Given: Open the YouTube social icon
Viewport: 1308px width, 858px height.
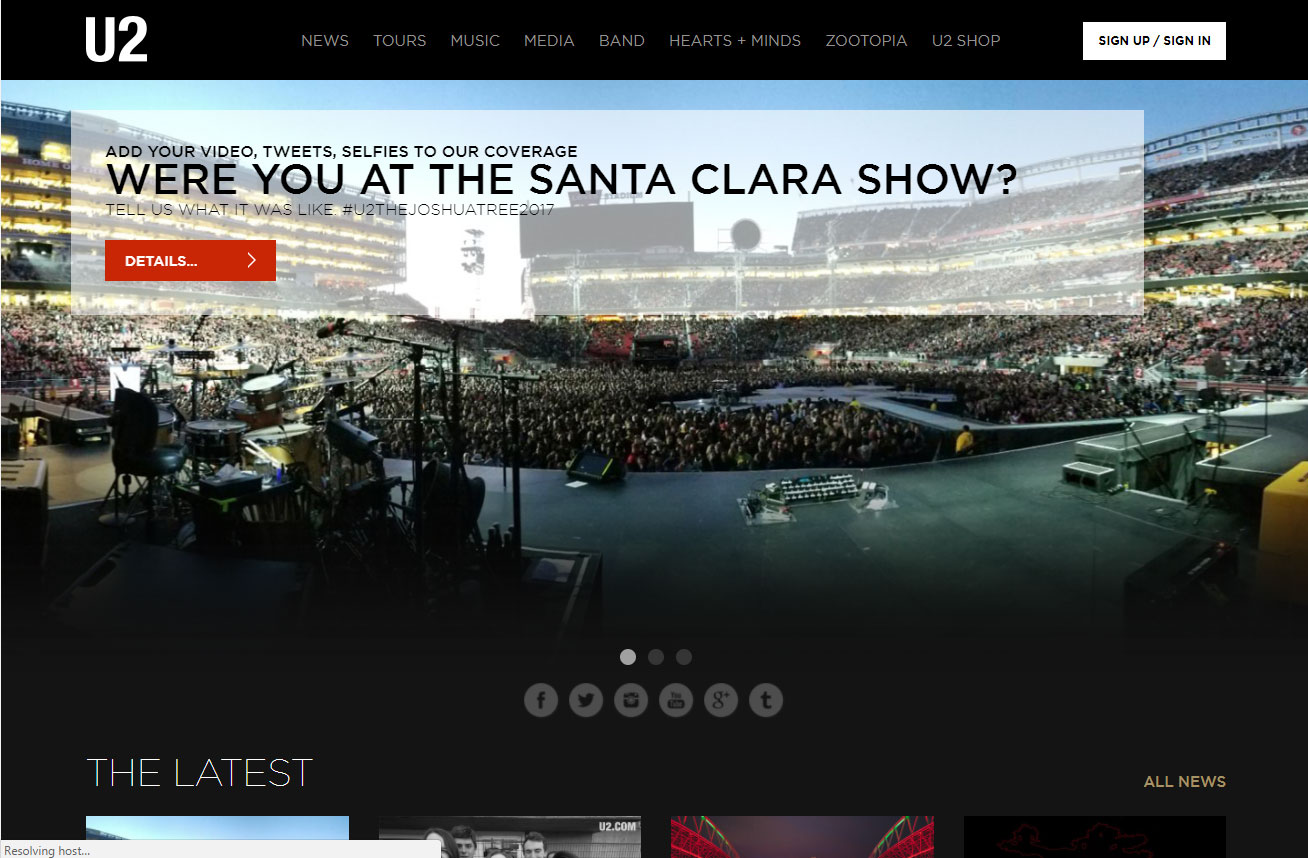Looking at the screenshot, I should coord(676,700).
